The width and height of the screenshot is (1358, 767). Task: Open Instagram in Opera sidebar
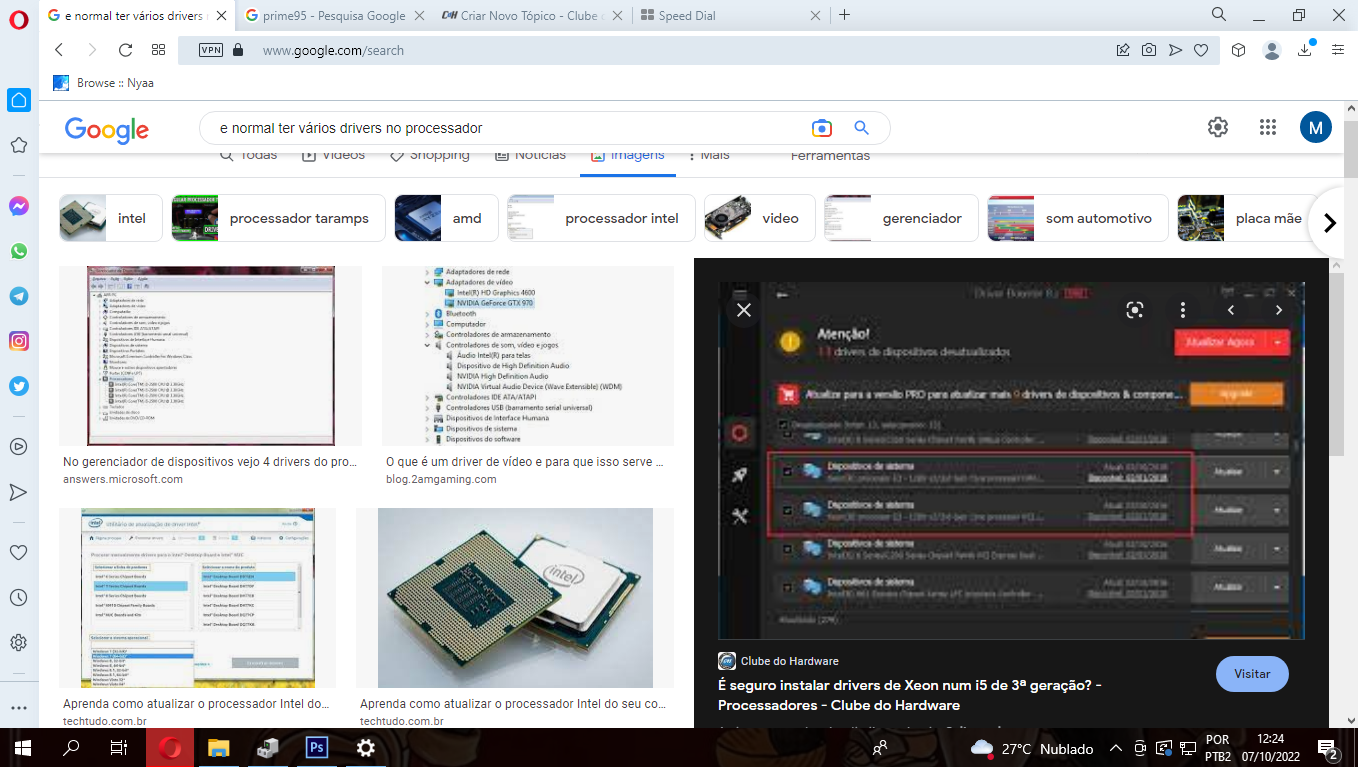[x=18, y=341]
